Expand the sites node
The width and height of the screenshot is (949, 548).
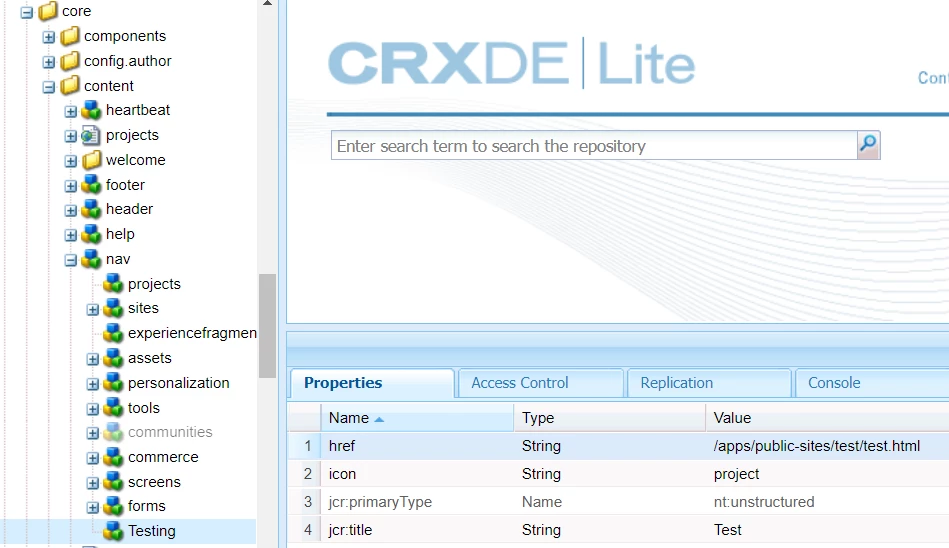[92, 309]
